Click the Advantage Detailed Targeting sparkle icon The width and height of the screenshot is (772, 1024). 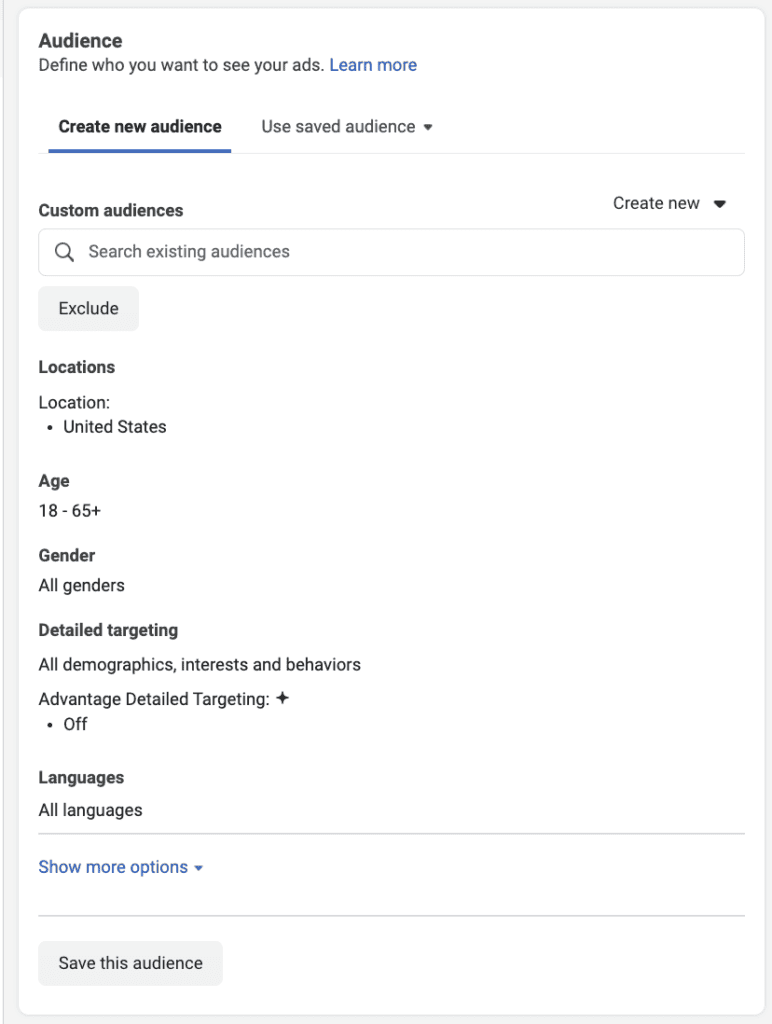click(x=282, y=698)
